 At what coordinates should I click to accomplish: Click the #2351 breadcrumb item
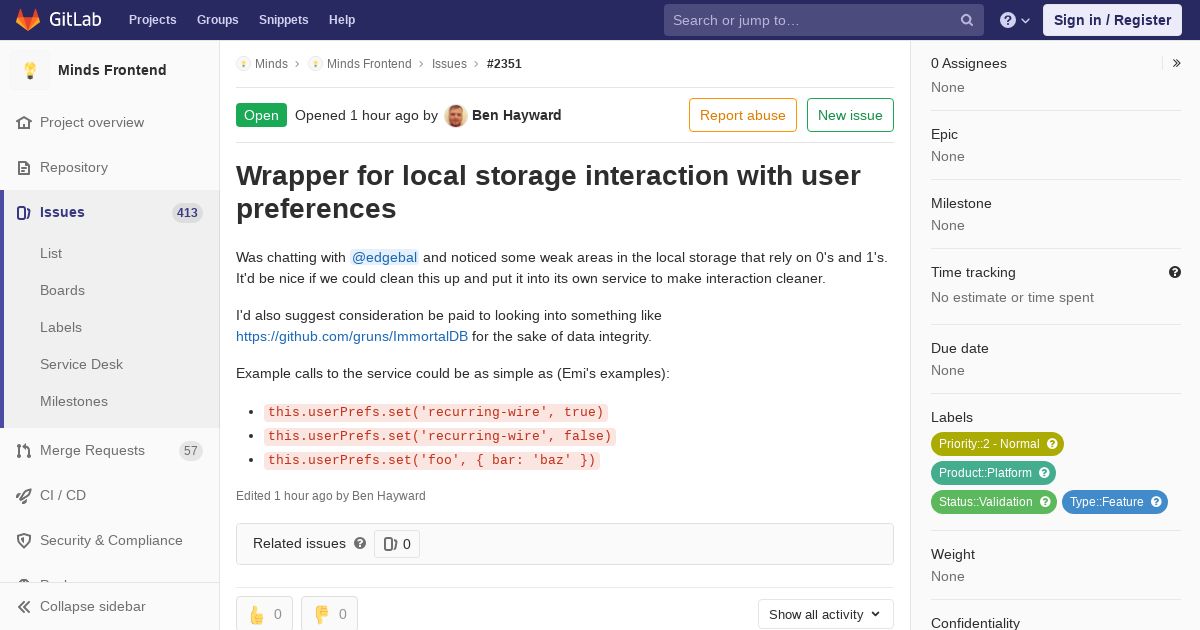pos(504,63)
